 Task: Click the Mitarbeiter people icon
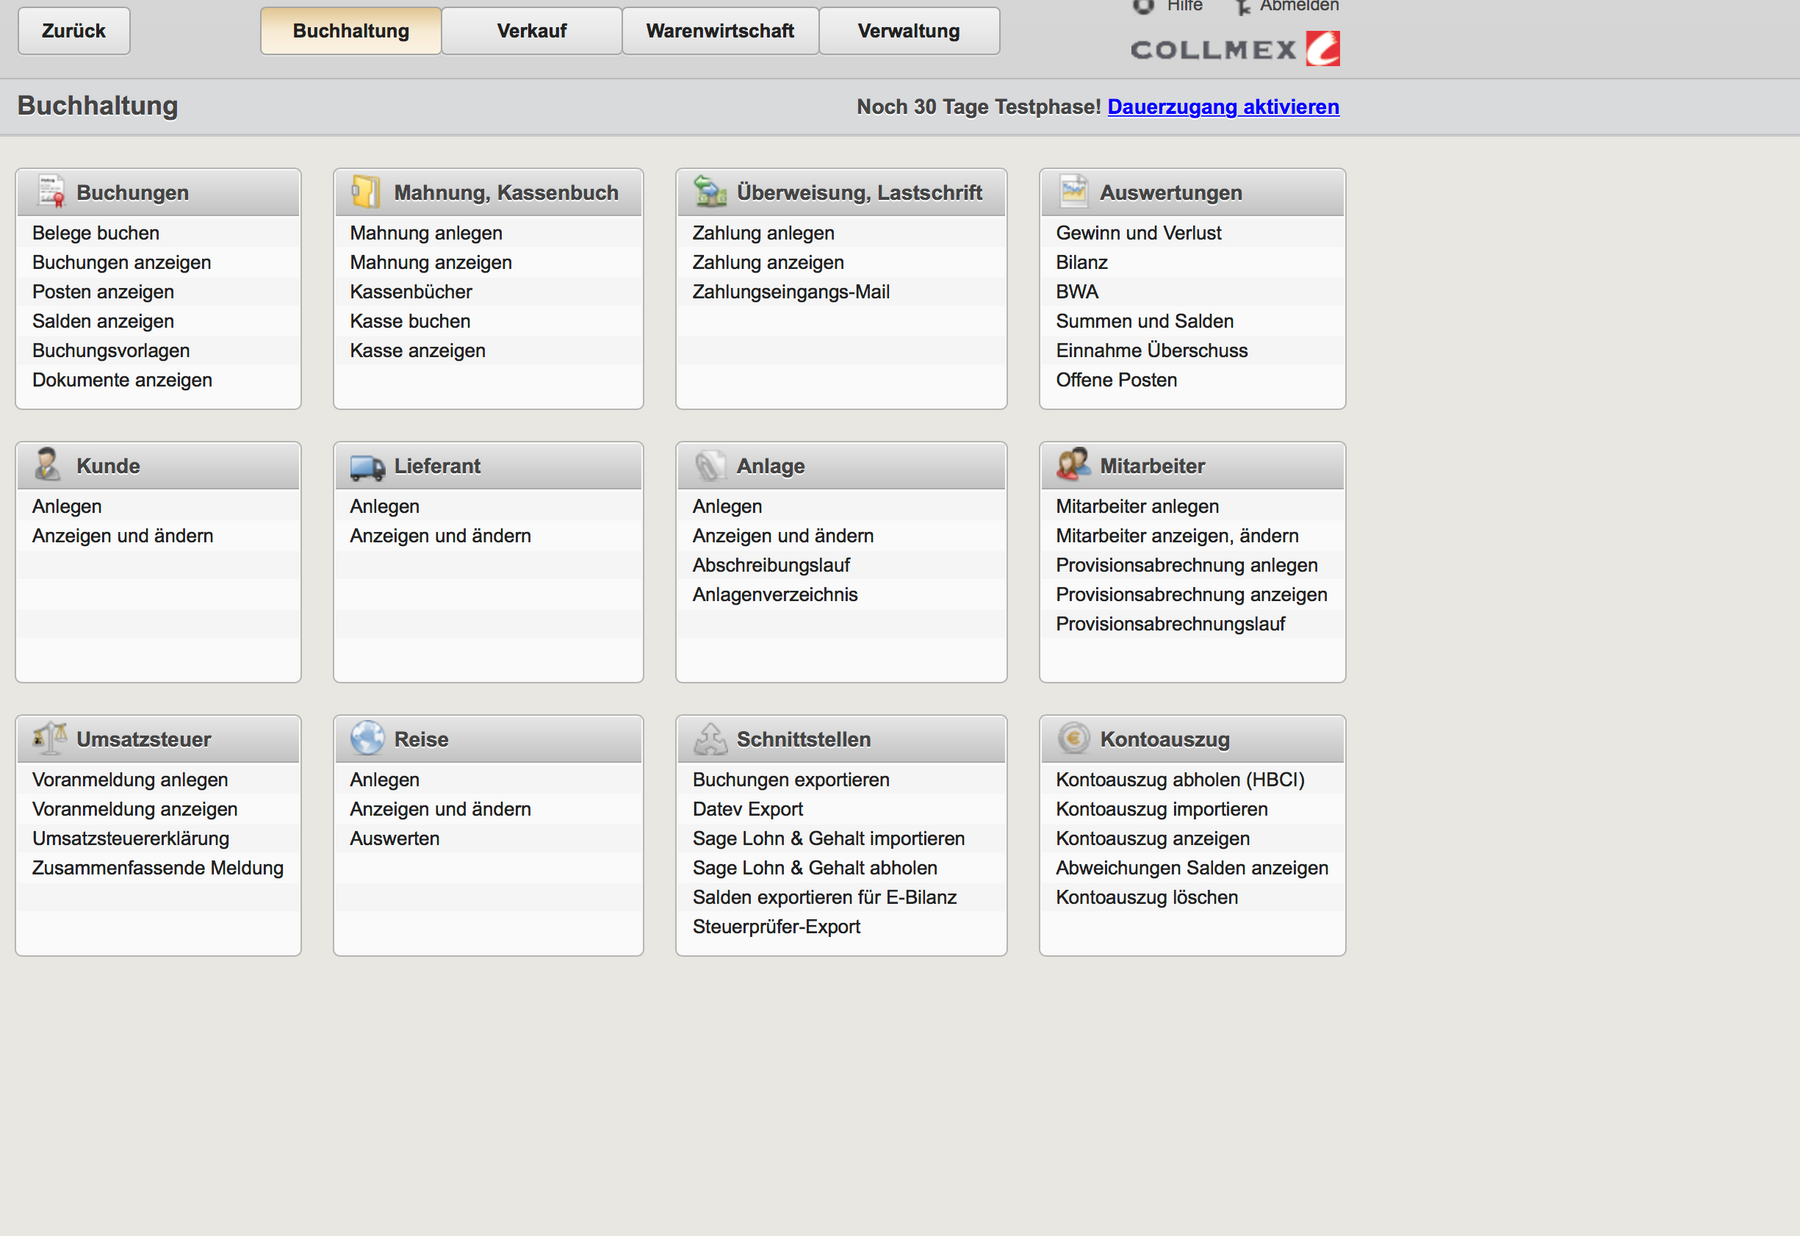(x=1073, y=464)
